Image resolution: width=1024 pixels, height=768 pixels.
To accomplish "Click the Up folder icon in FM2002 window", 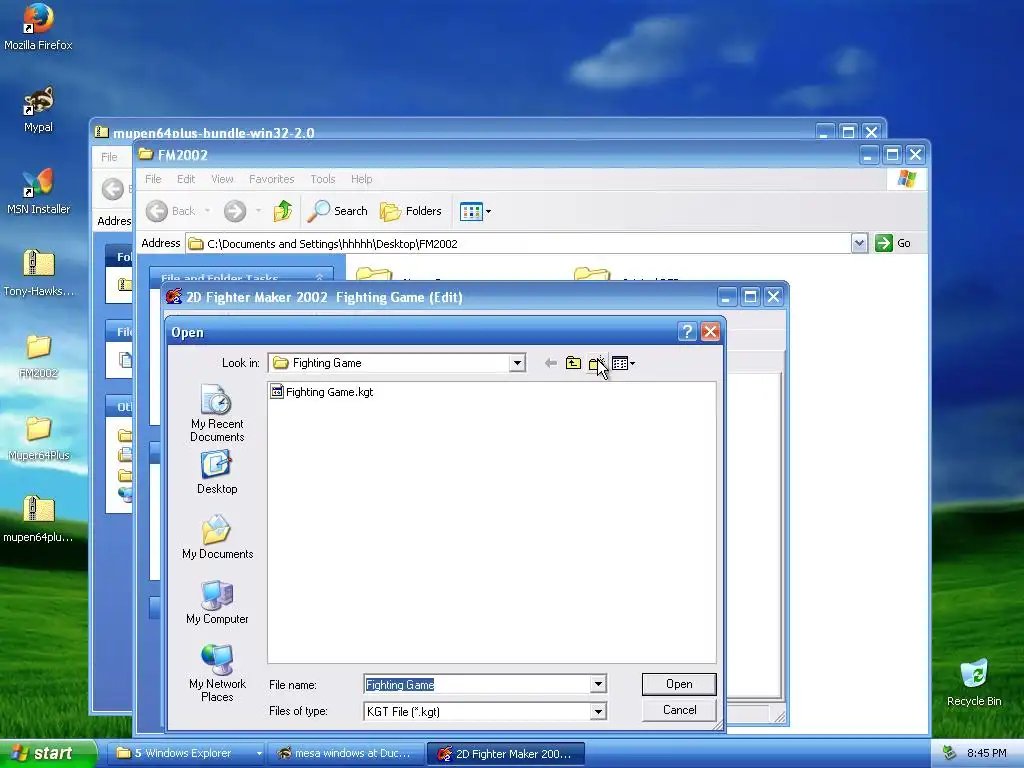I will pyautogui.click(x=283, y=211).
